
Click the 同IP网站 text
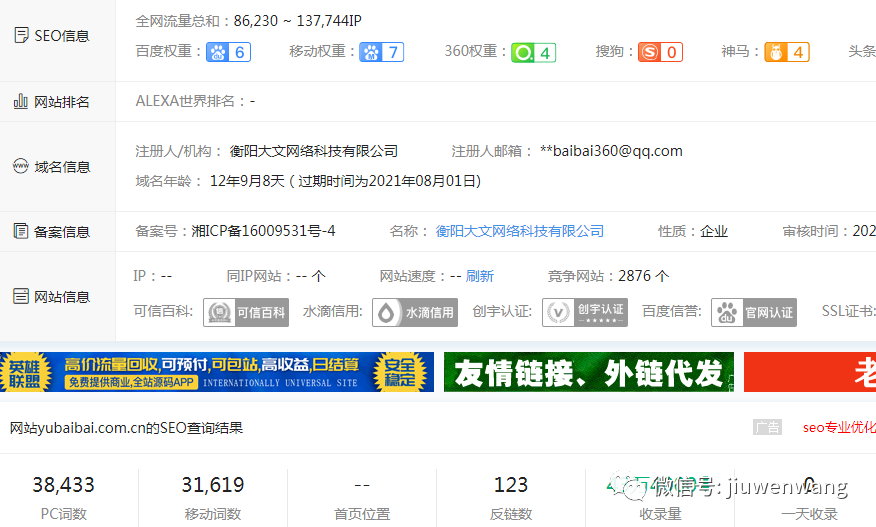[276, 276]
